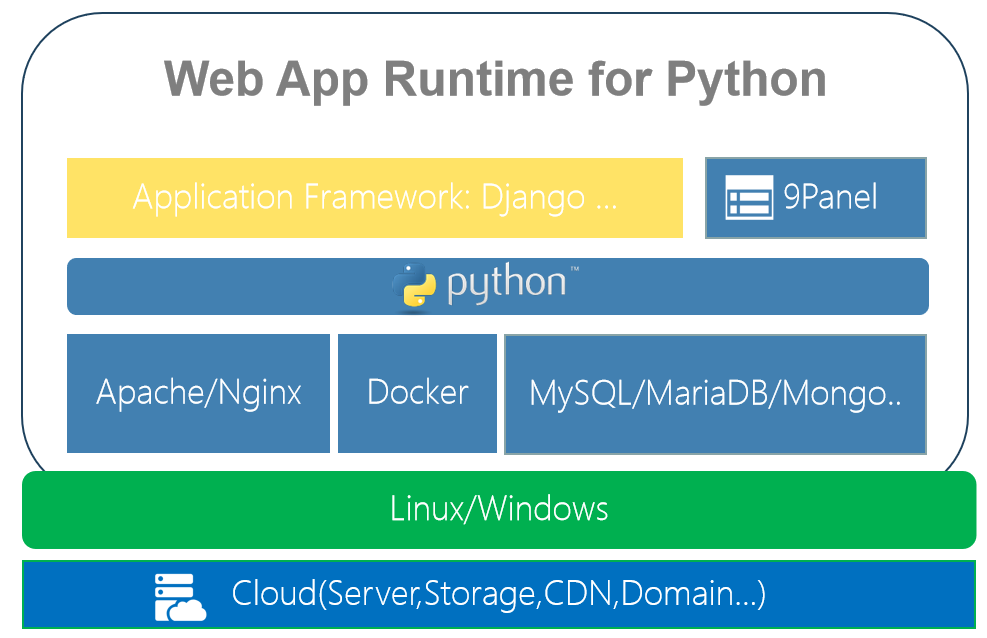Select the Apache/Nginx block
The width and height of the screenshot is (987, 638).
pyautogui.click(x=198, y=393)
